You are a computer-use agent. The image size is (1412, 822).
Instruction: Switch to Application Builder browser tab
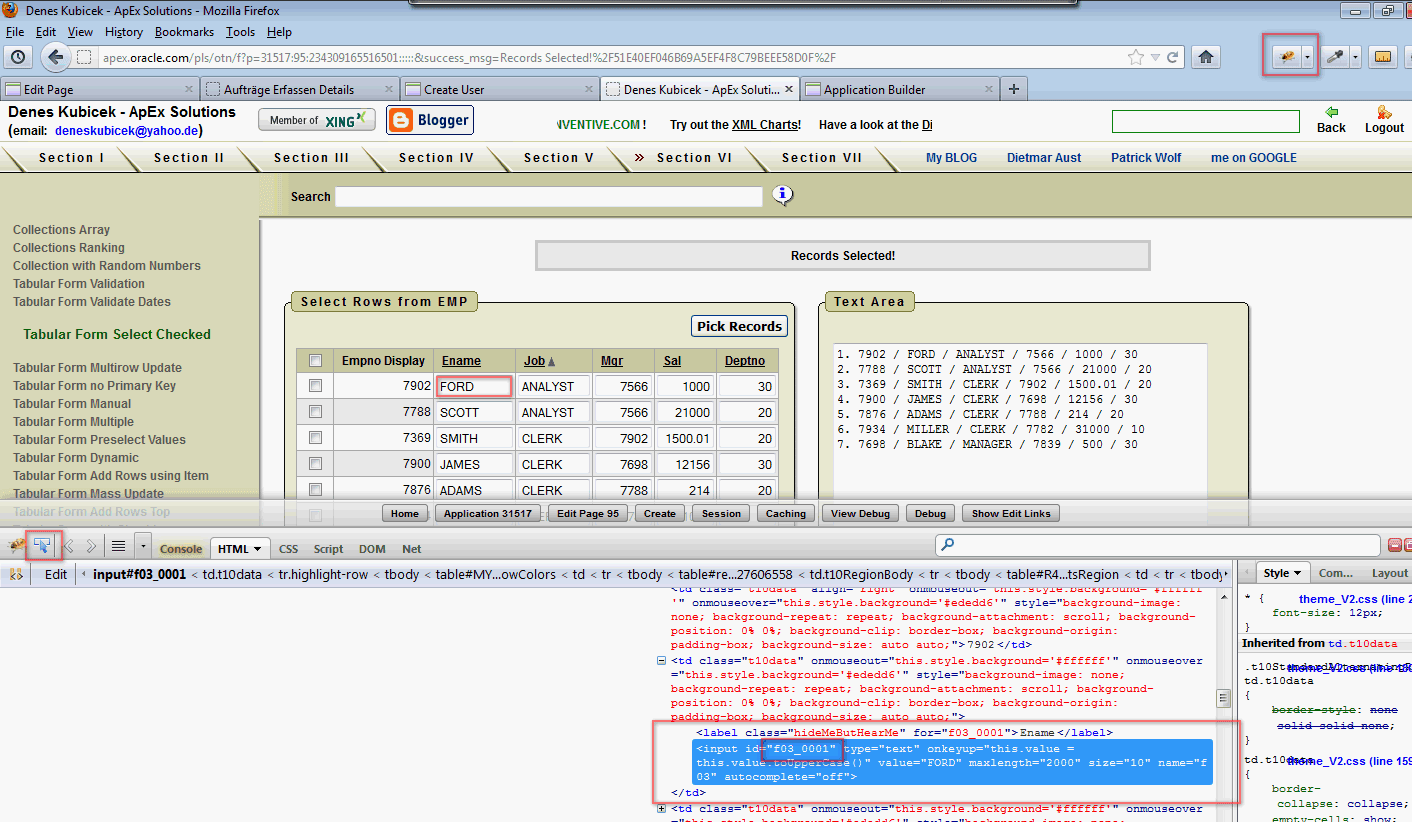click(900, 89)
